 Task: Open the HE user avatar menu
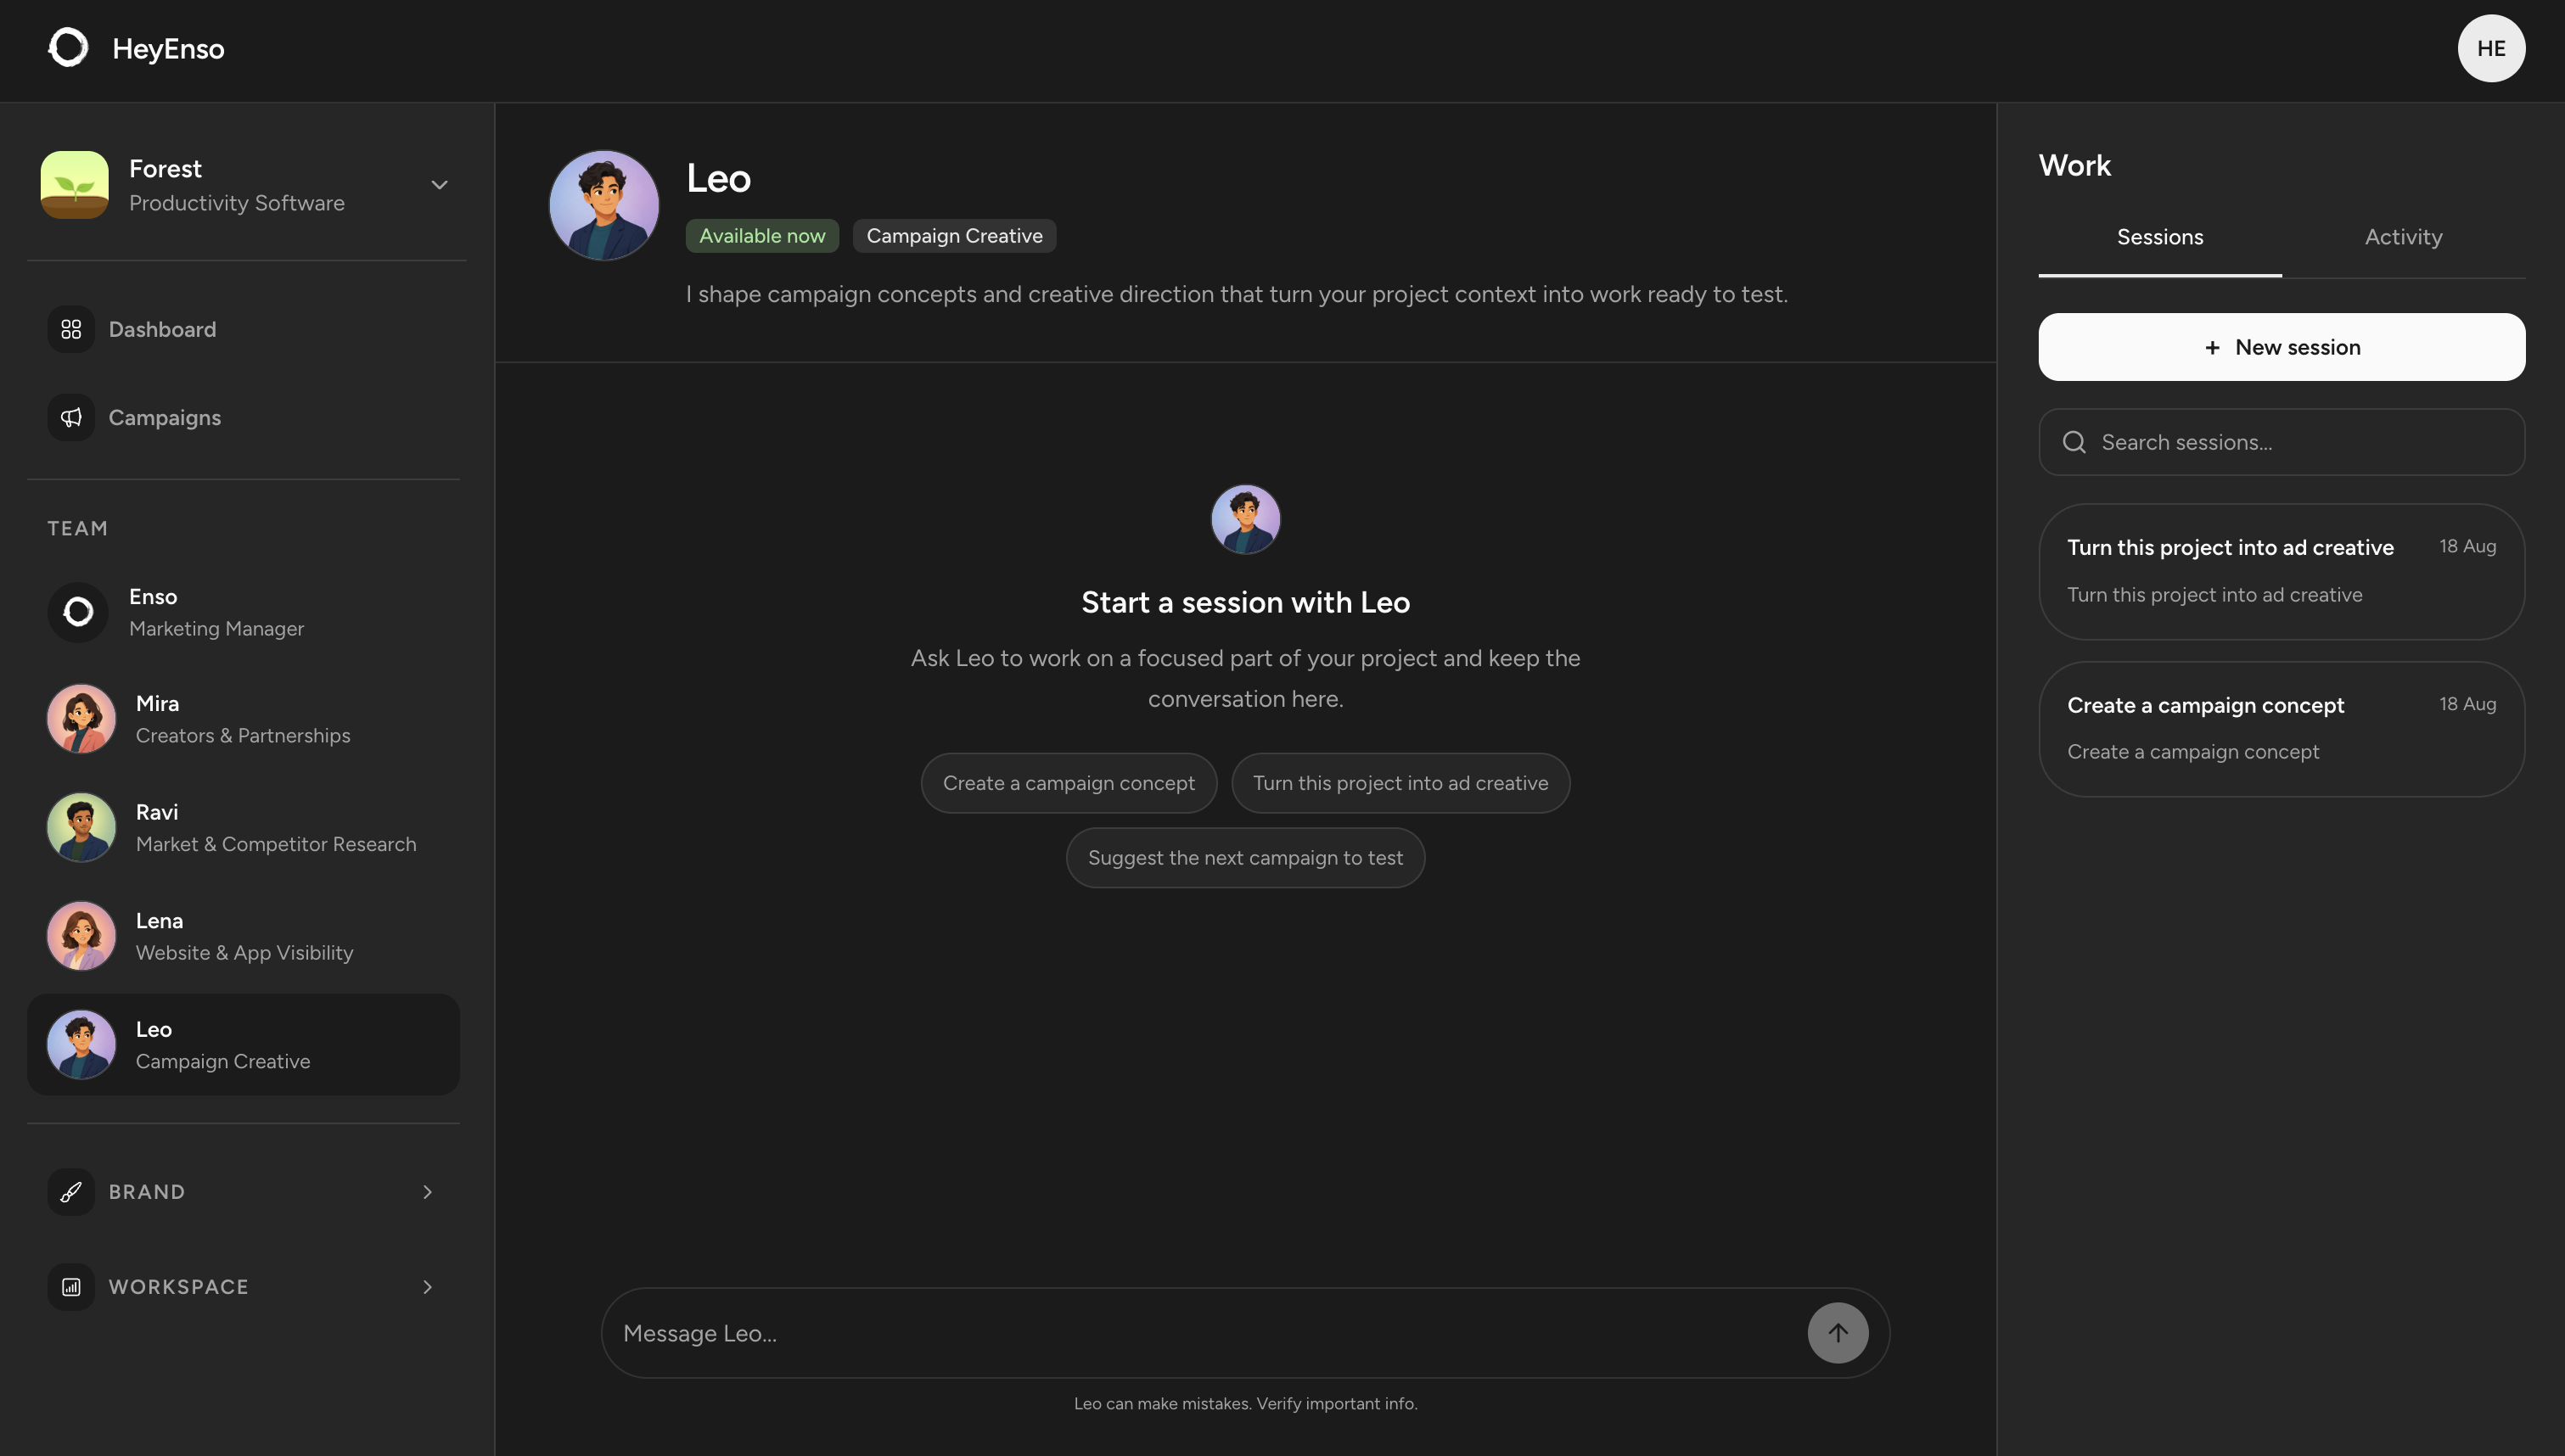2491,48
